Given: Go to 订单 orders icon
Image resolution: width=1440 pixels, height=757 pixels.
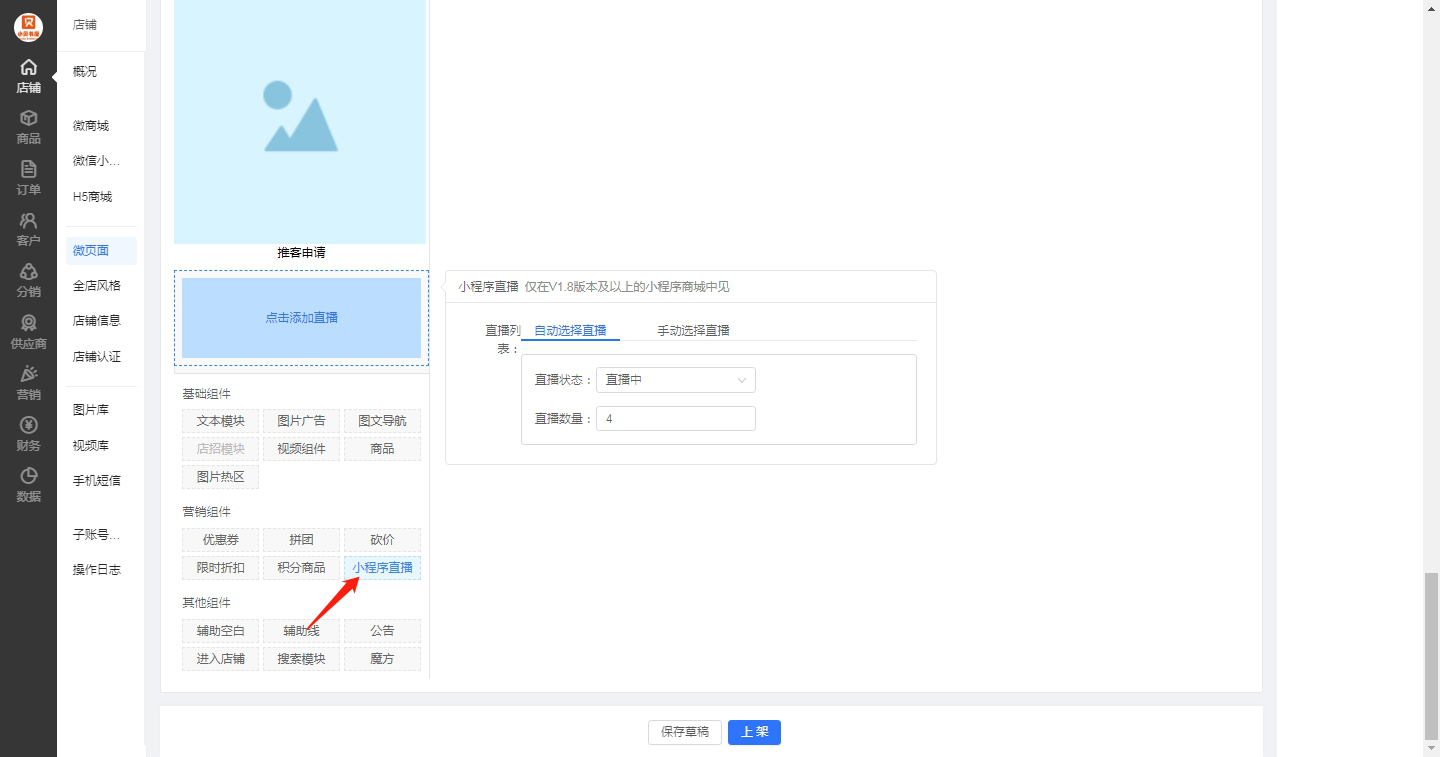Looking at the screenshot, I should coord(28,178).
